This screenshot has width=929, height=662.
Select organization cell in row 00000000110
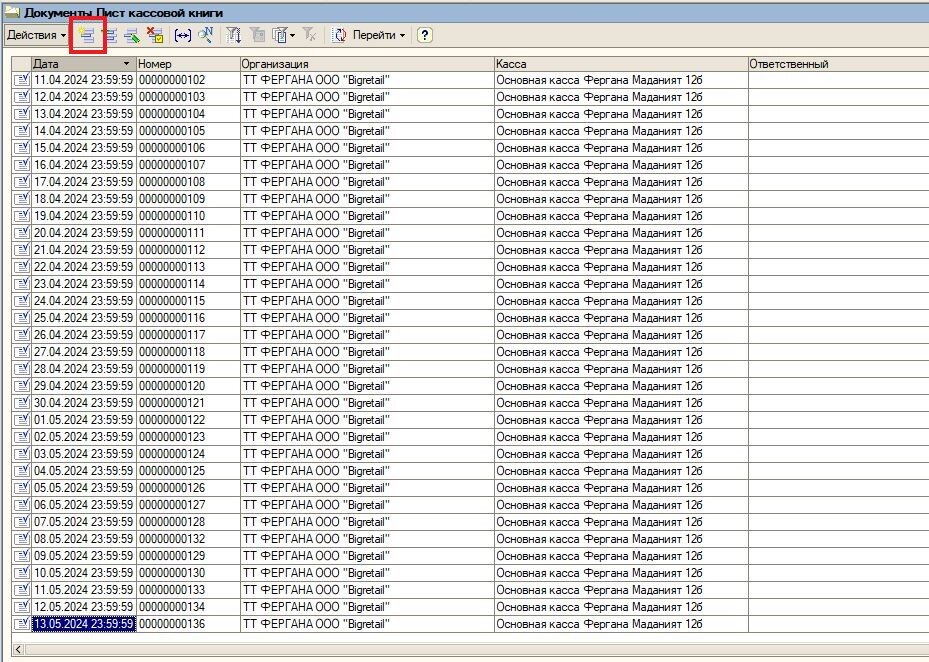pyautogui.click(x=367, y=216)
